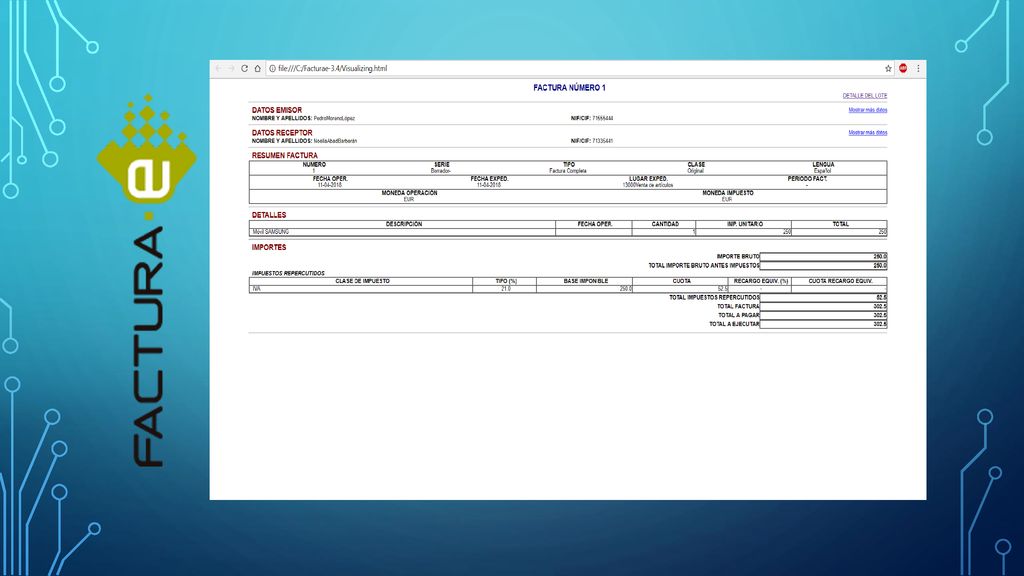Image resolution: width=1024 pixels, height=576 pixels.
Task: Click the MONEDA OPERACIÓN value EUR
Action: pyautogui.click(x=409, y=199)
